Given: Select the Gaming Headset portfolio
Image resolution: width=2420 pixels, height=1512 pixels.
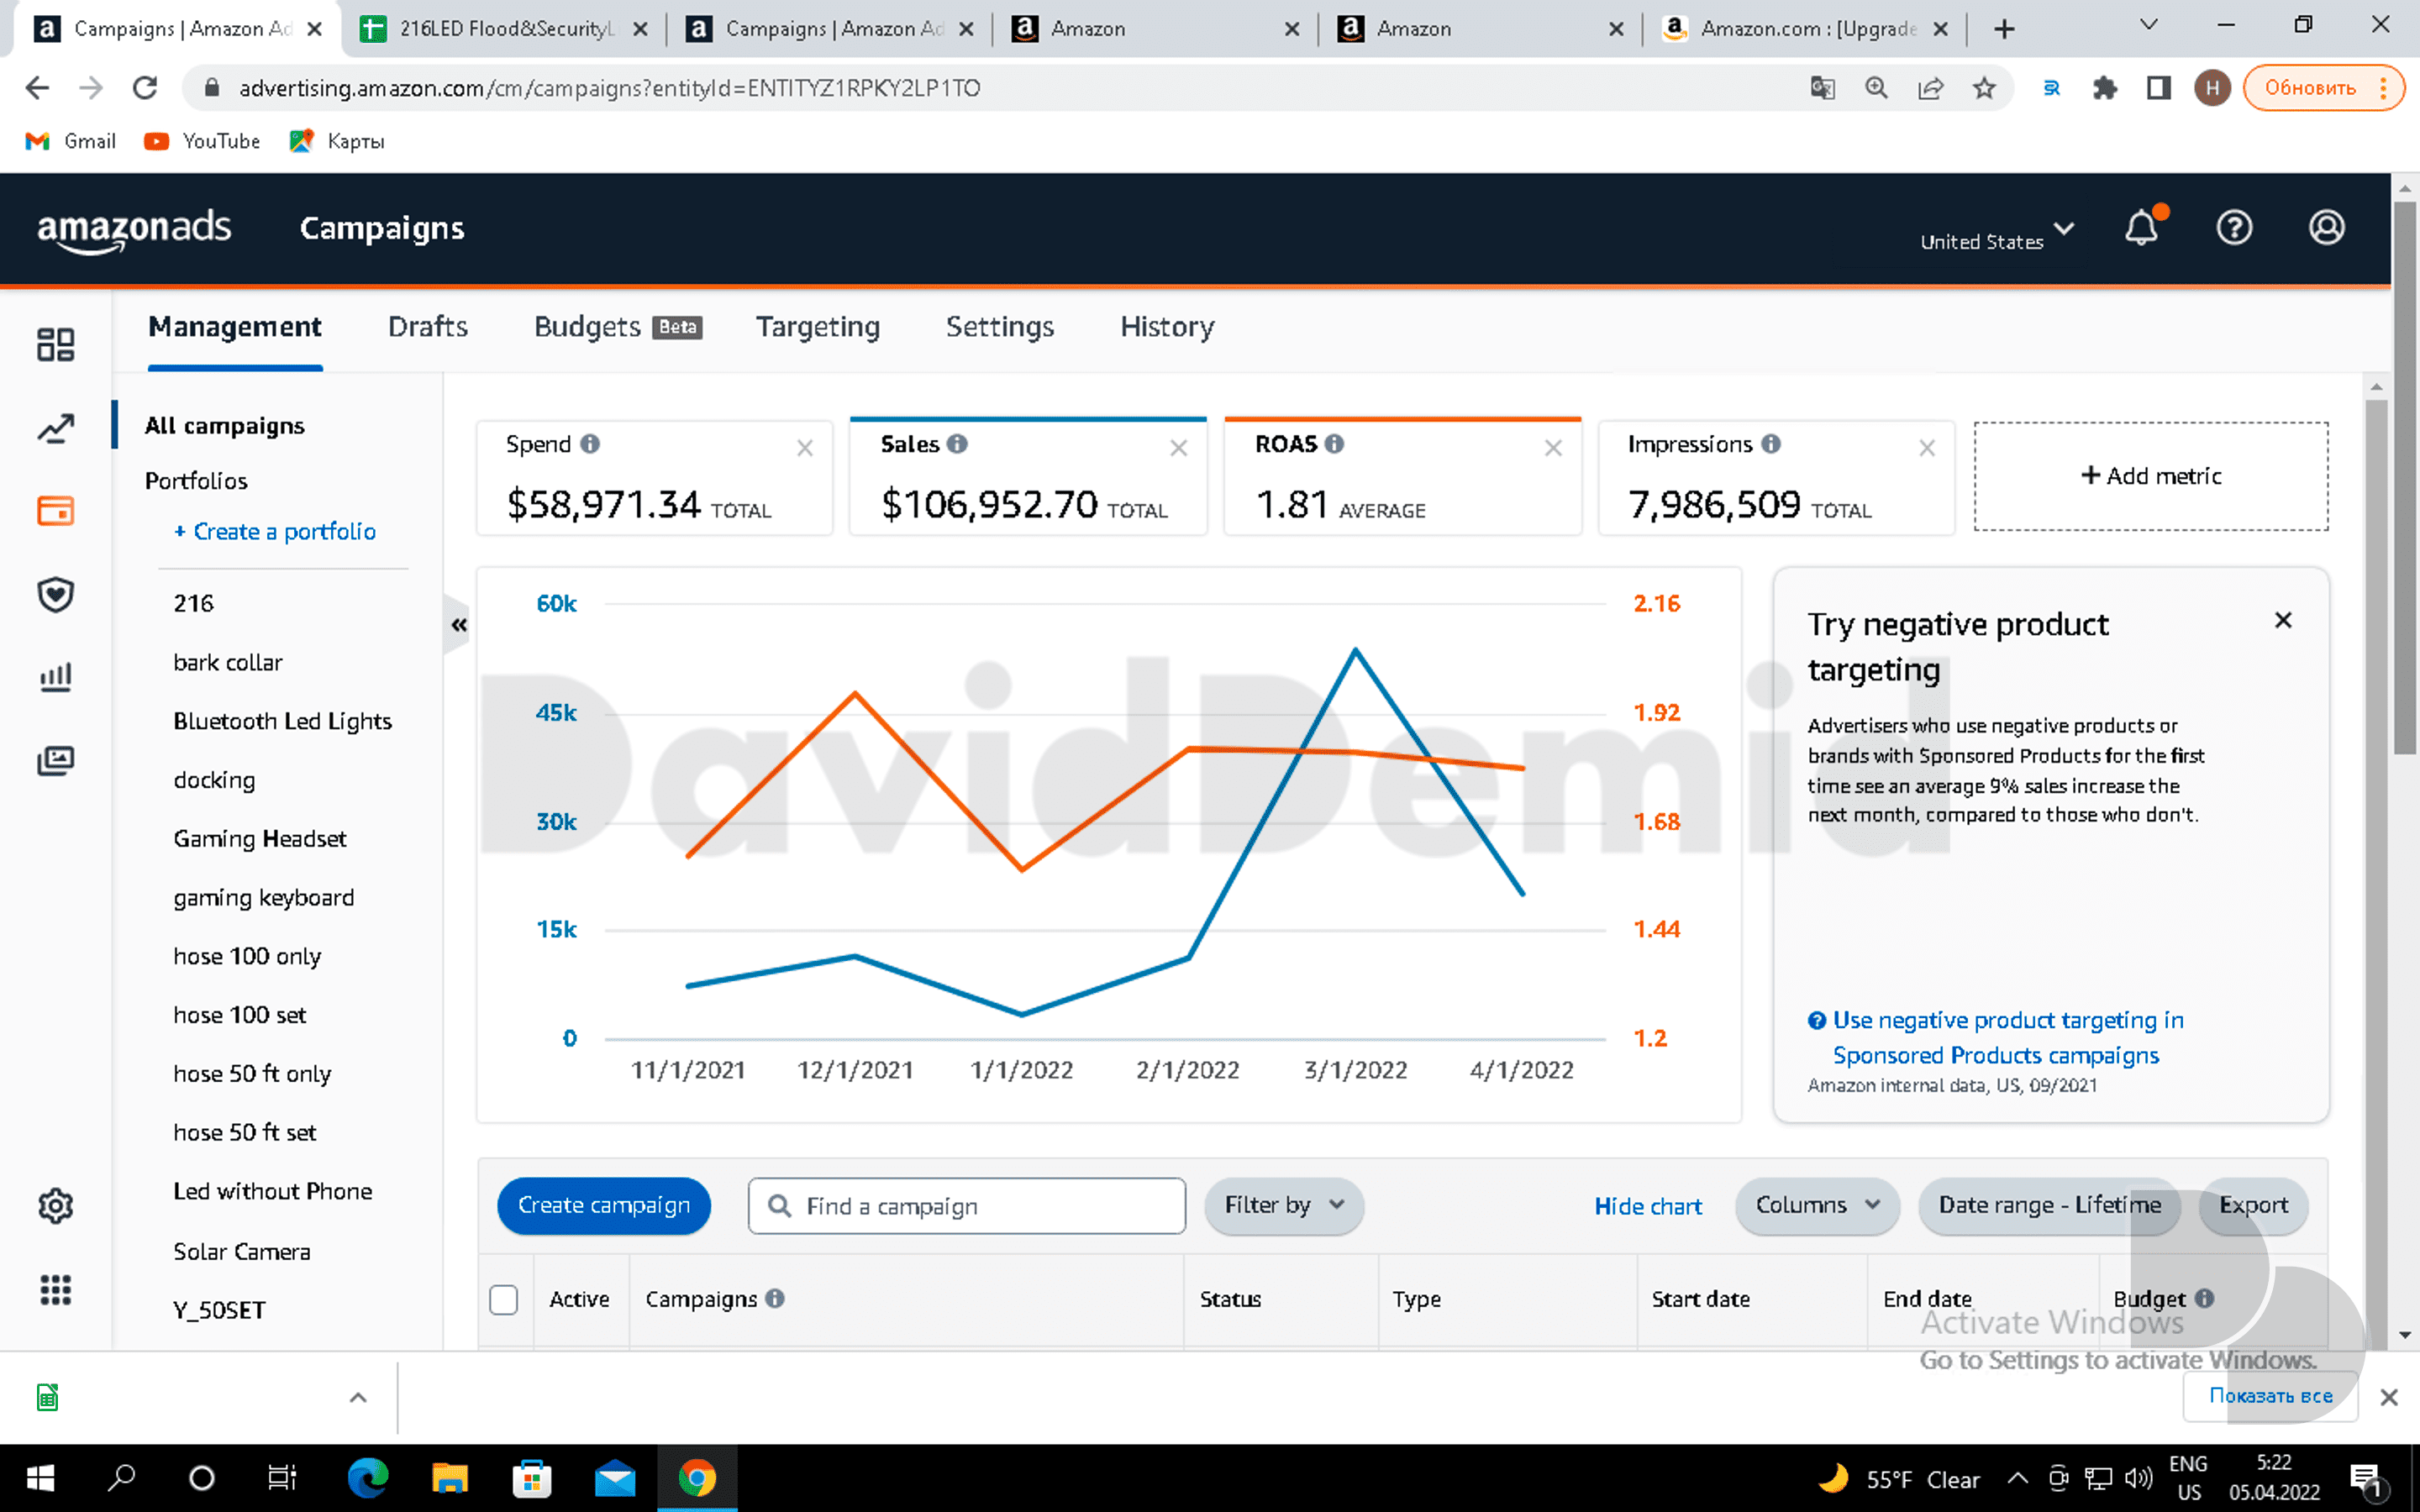Looking at the screenshot, I should point(260,838).
